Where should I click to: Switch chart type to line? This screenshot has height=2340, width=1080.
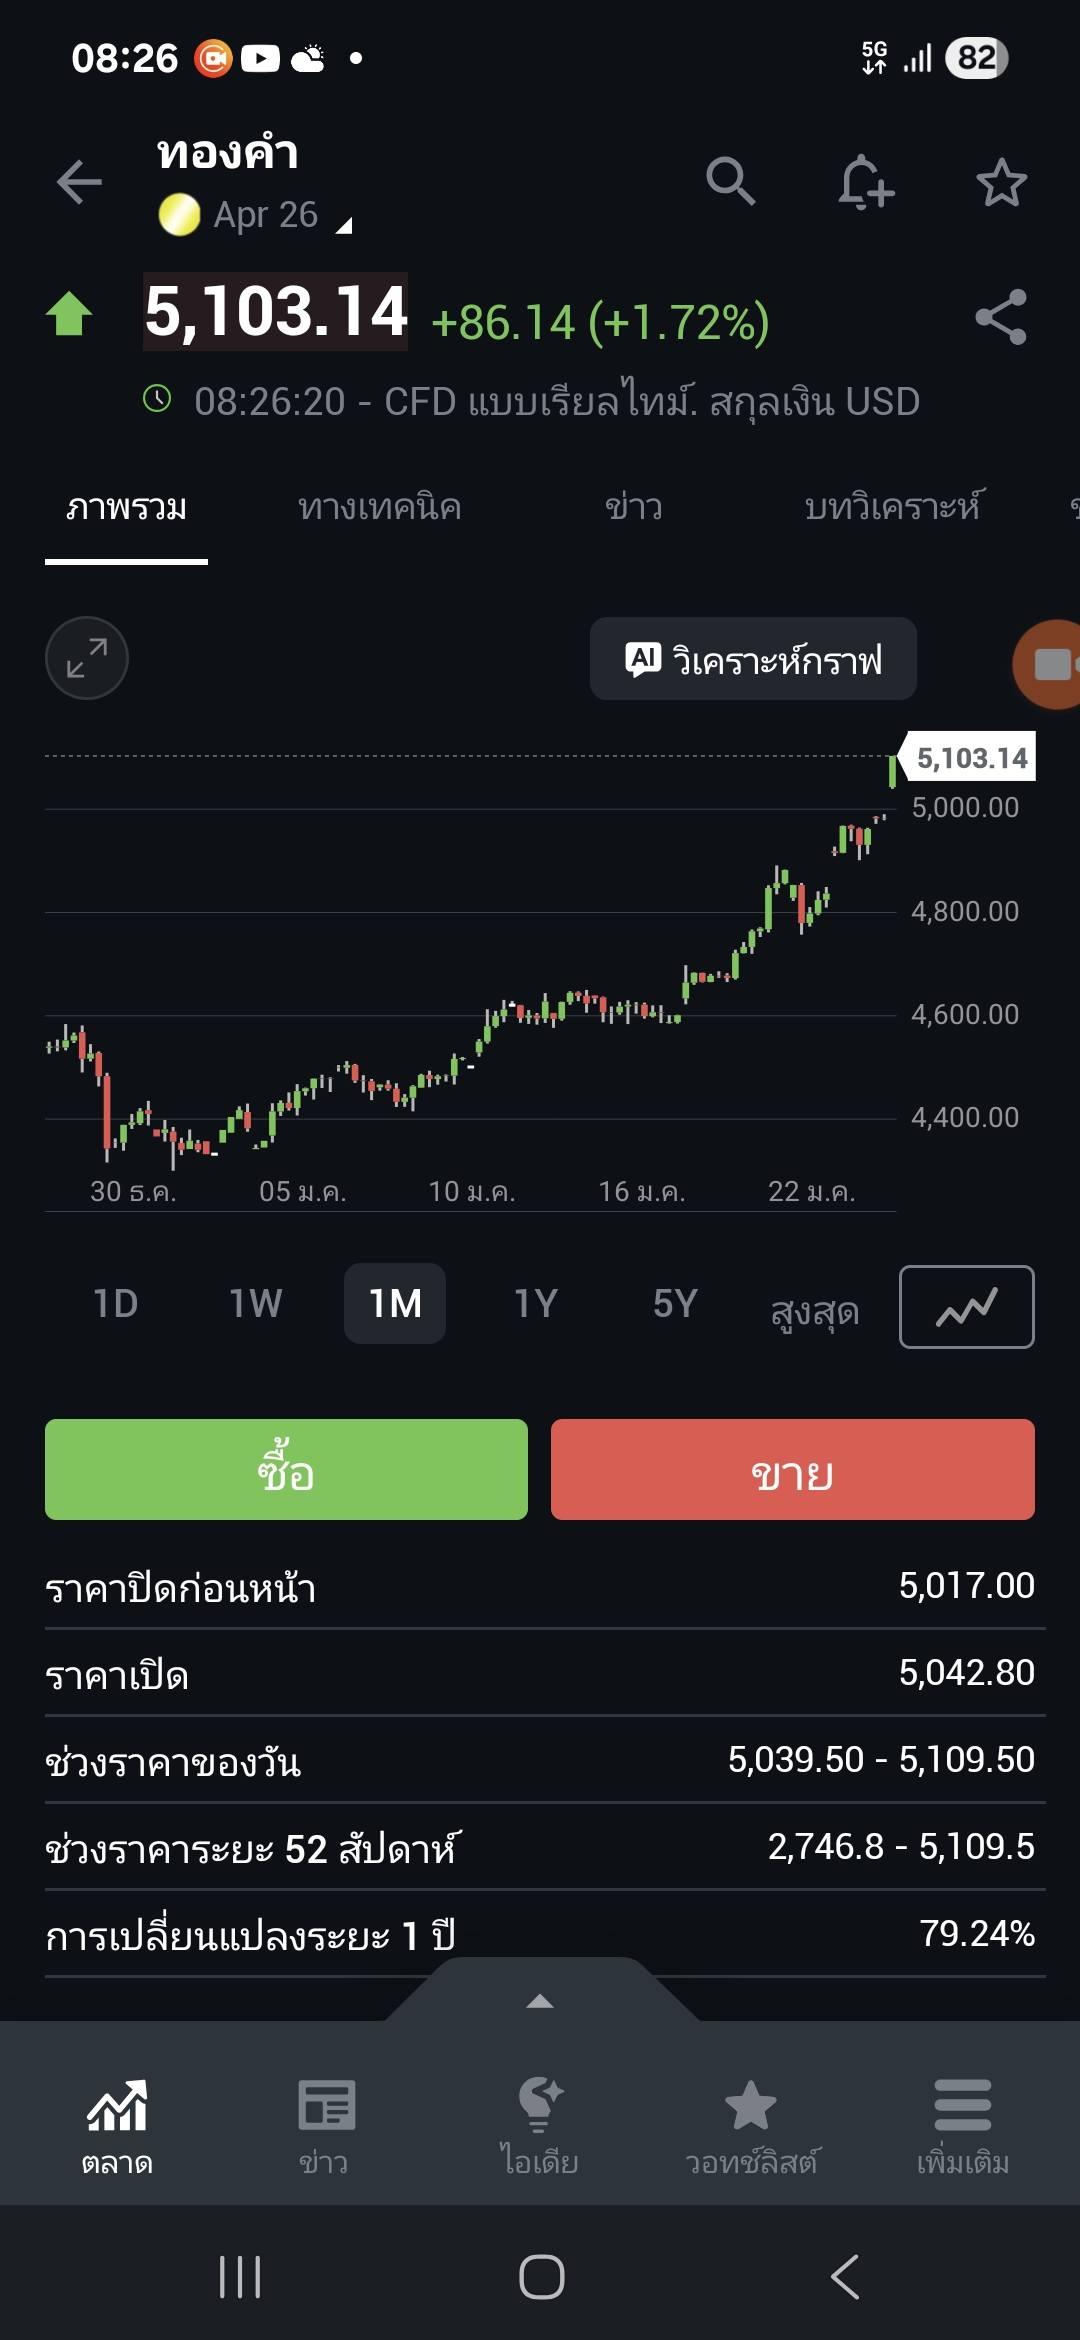(x=966, y=1306)
